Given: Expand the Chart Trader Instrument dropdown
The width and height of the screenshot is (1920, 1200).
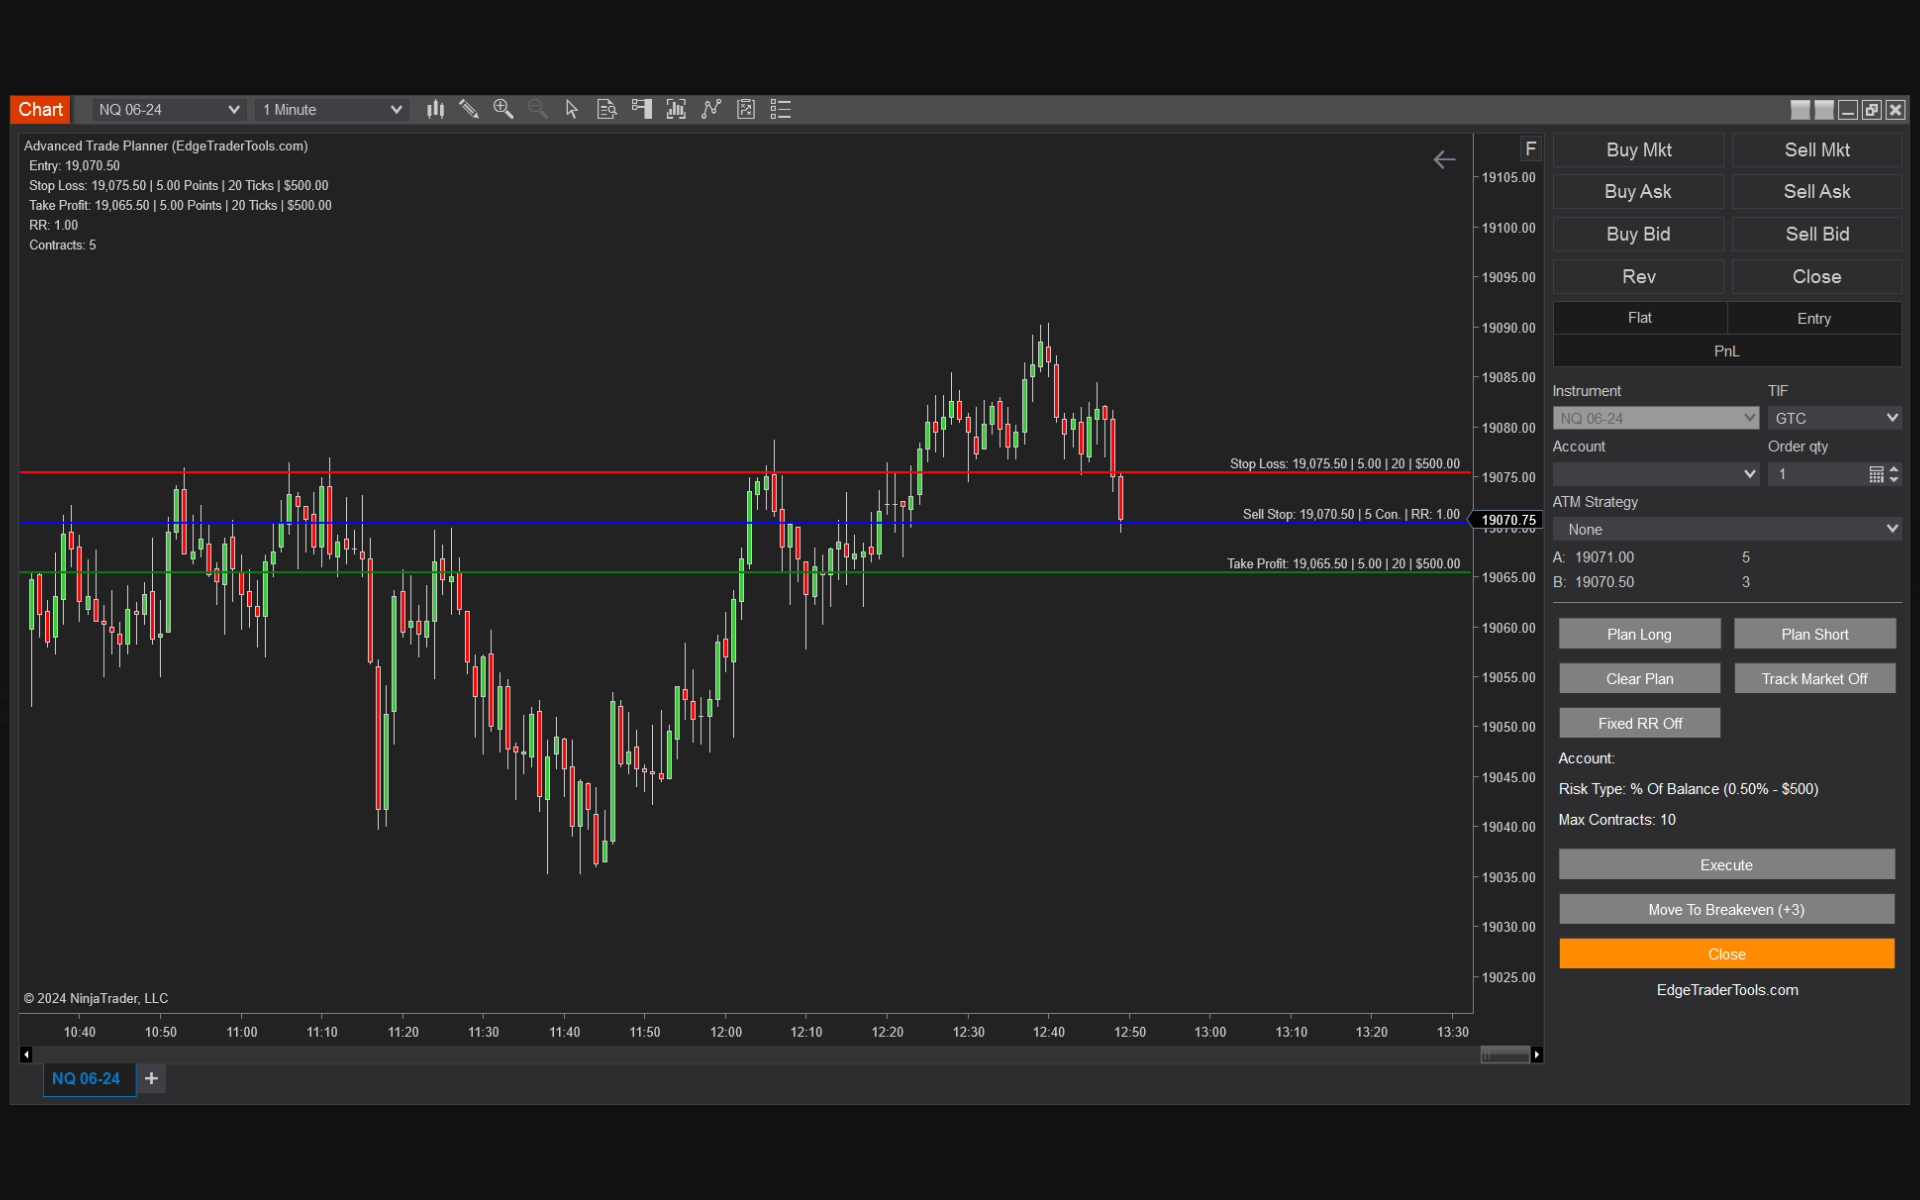Looking at the screenshot, I should (x=1655, y=418).
